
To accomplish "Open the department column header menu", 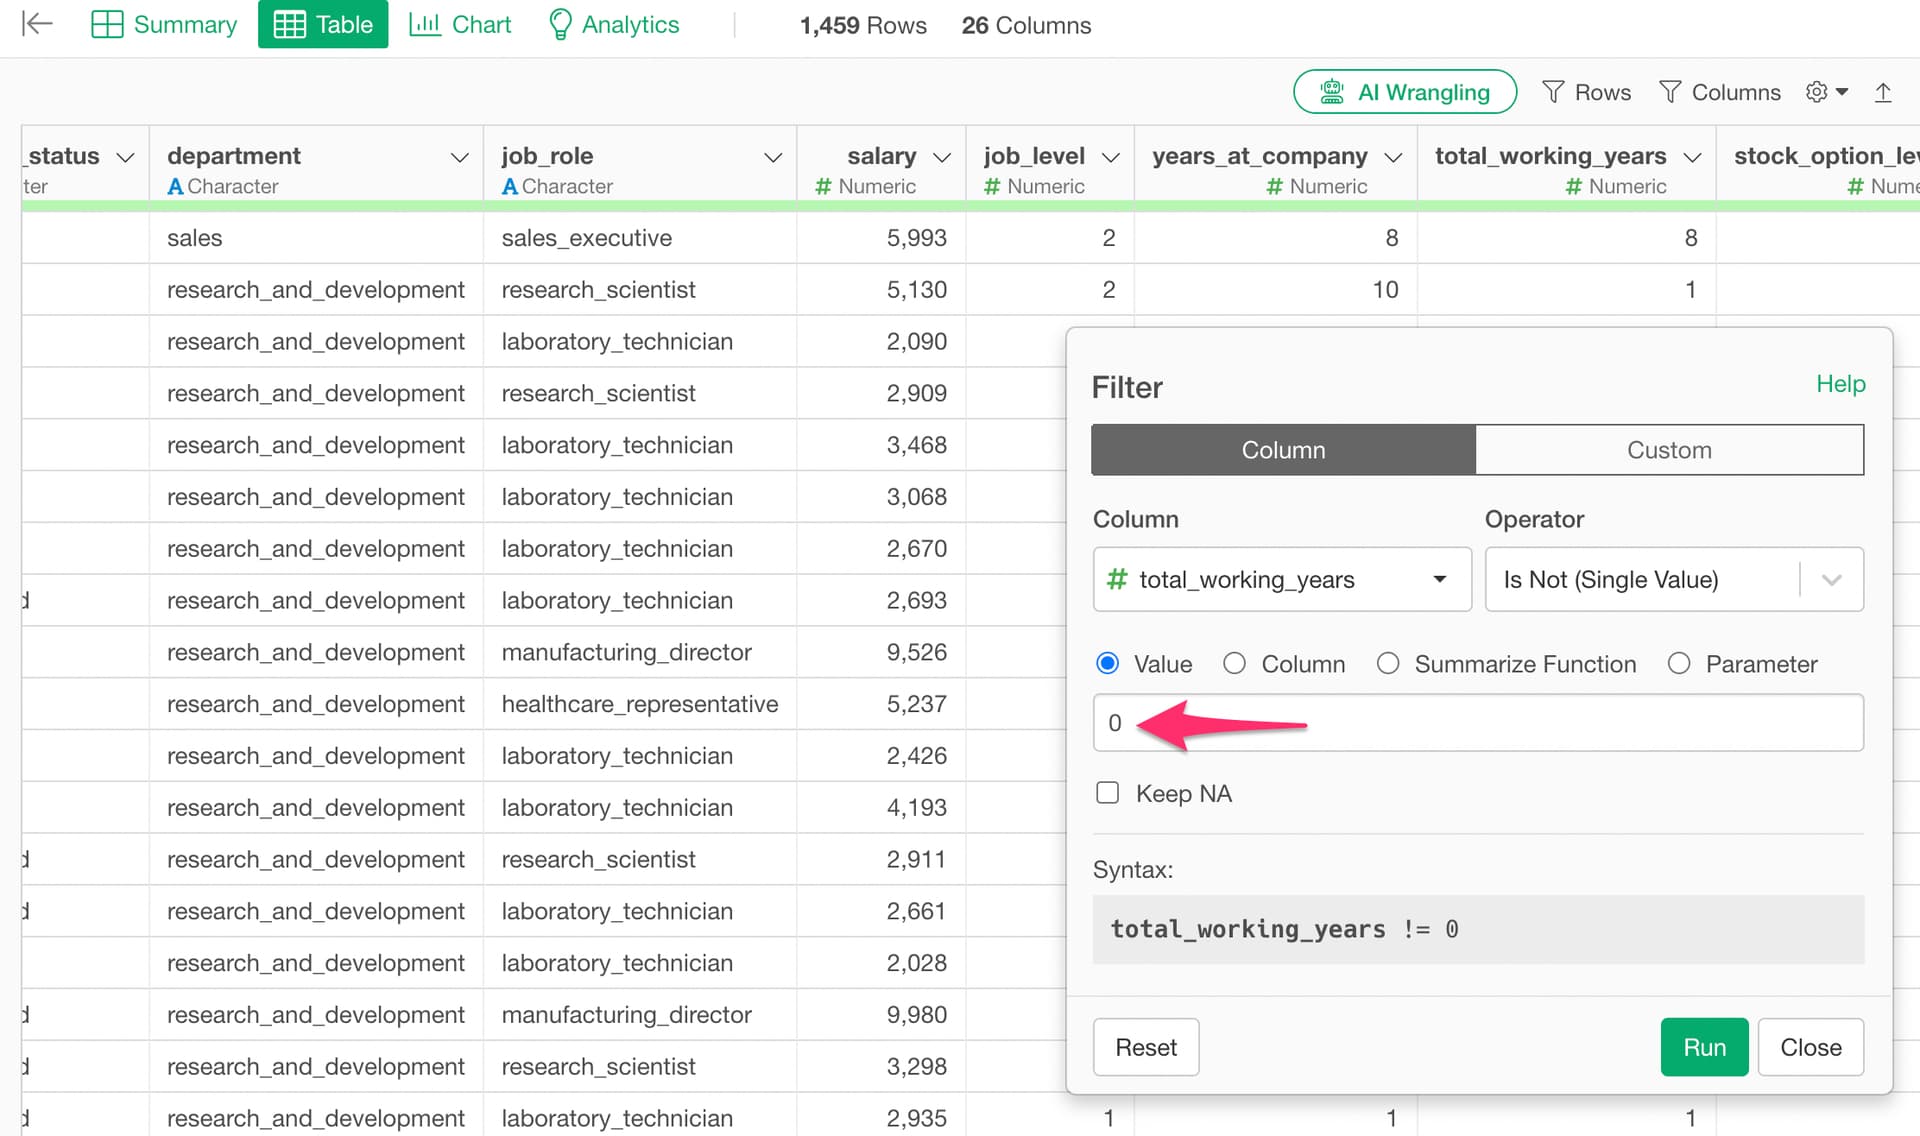I will [459, 157].
